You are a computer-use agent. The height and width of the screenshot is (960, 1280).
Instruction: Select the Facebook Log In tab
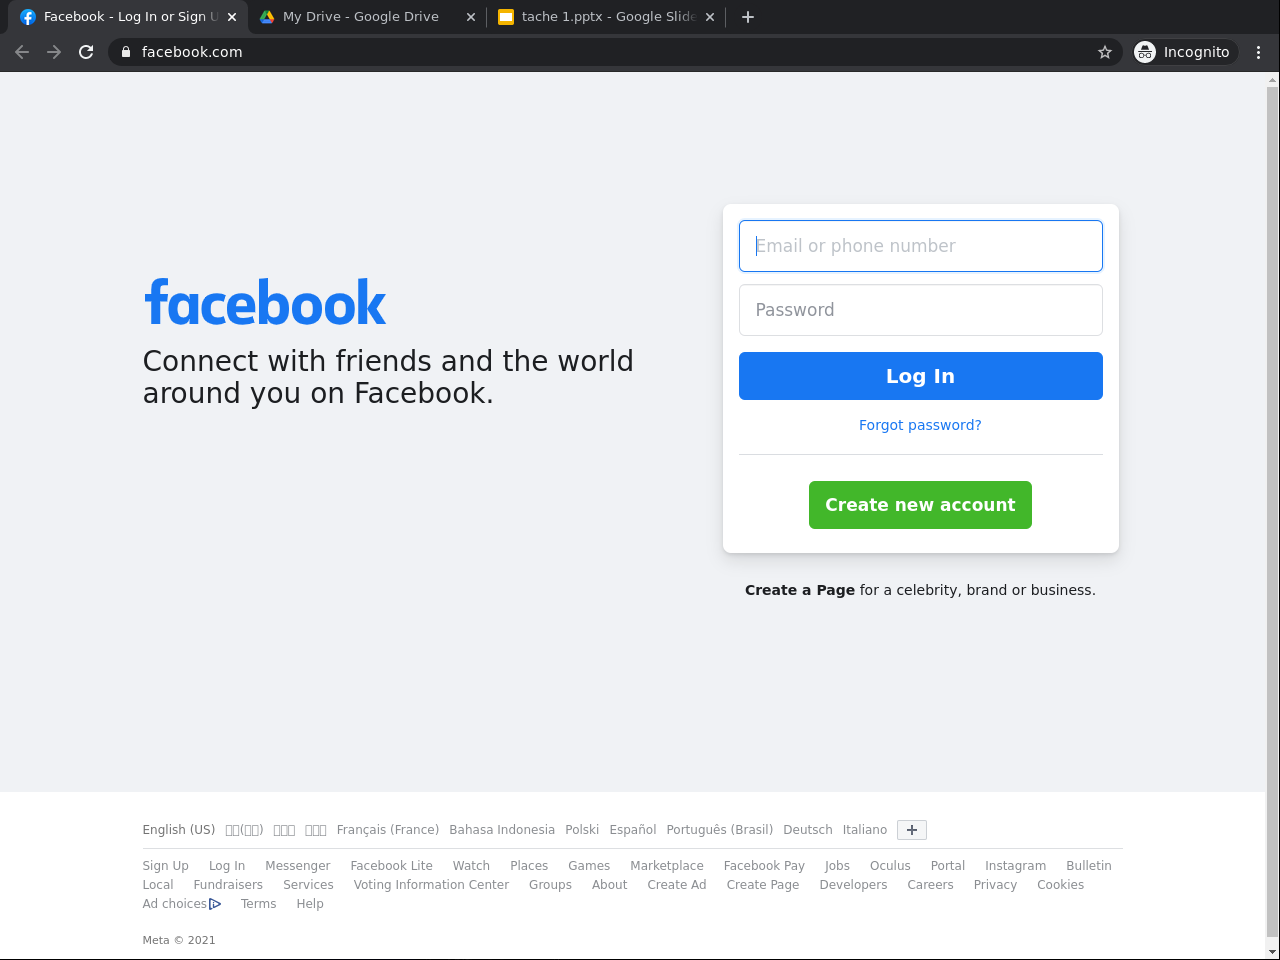pos(128,17)
